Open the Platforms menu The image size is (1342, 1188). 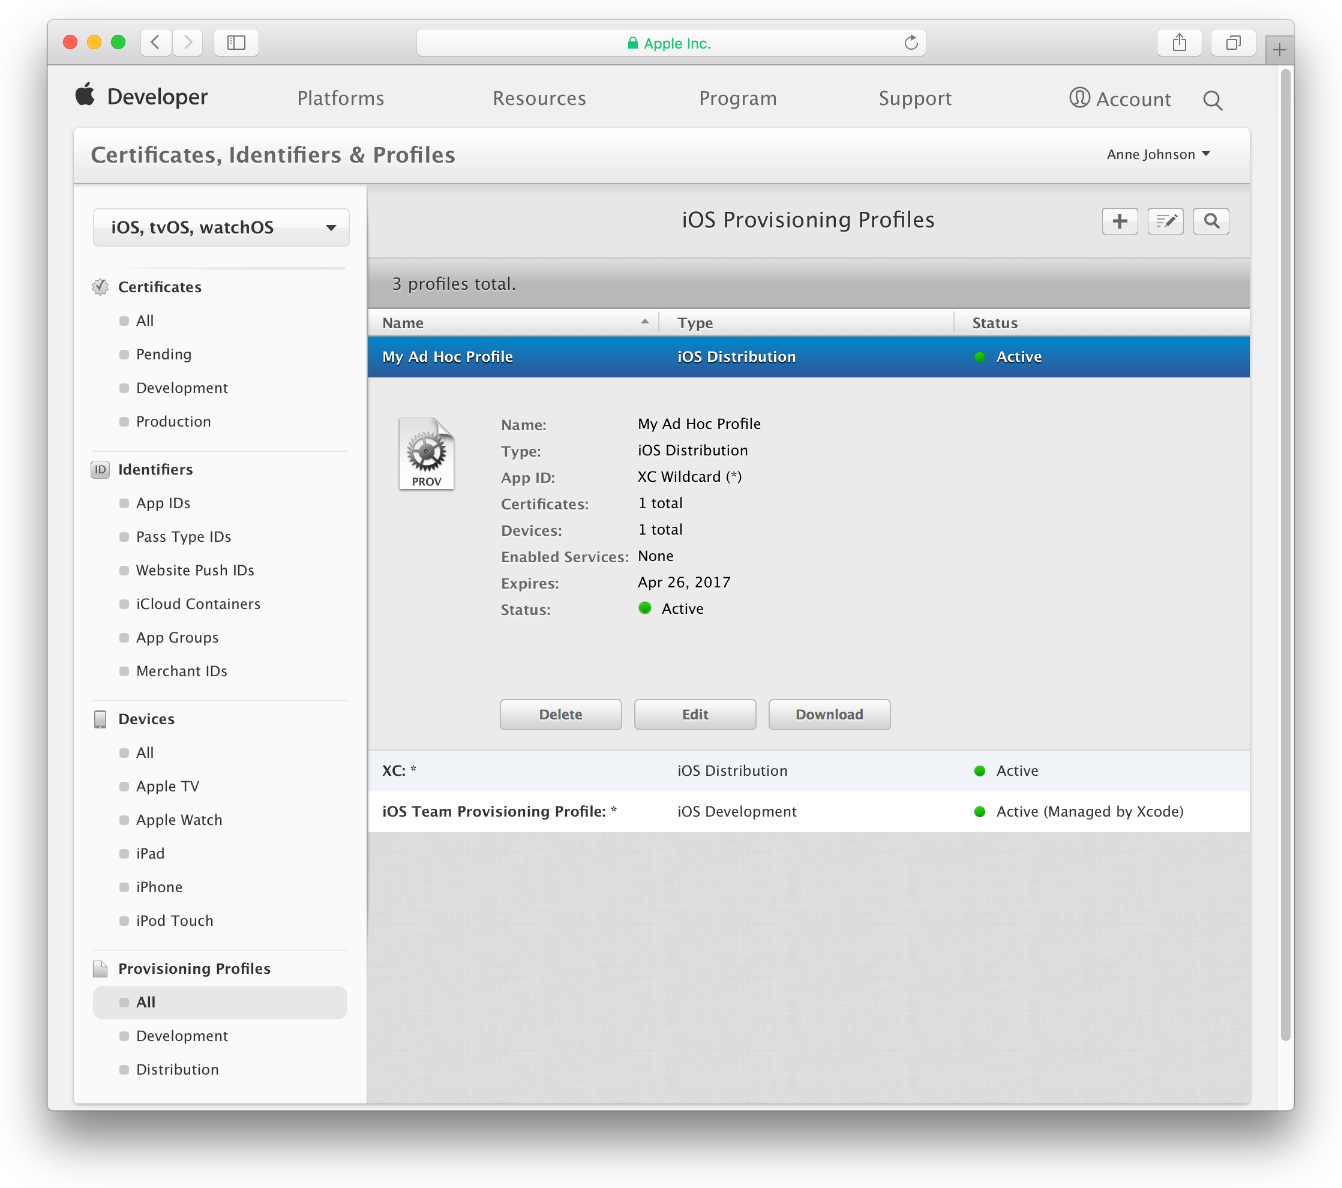pos(341,98)
